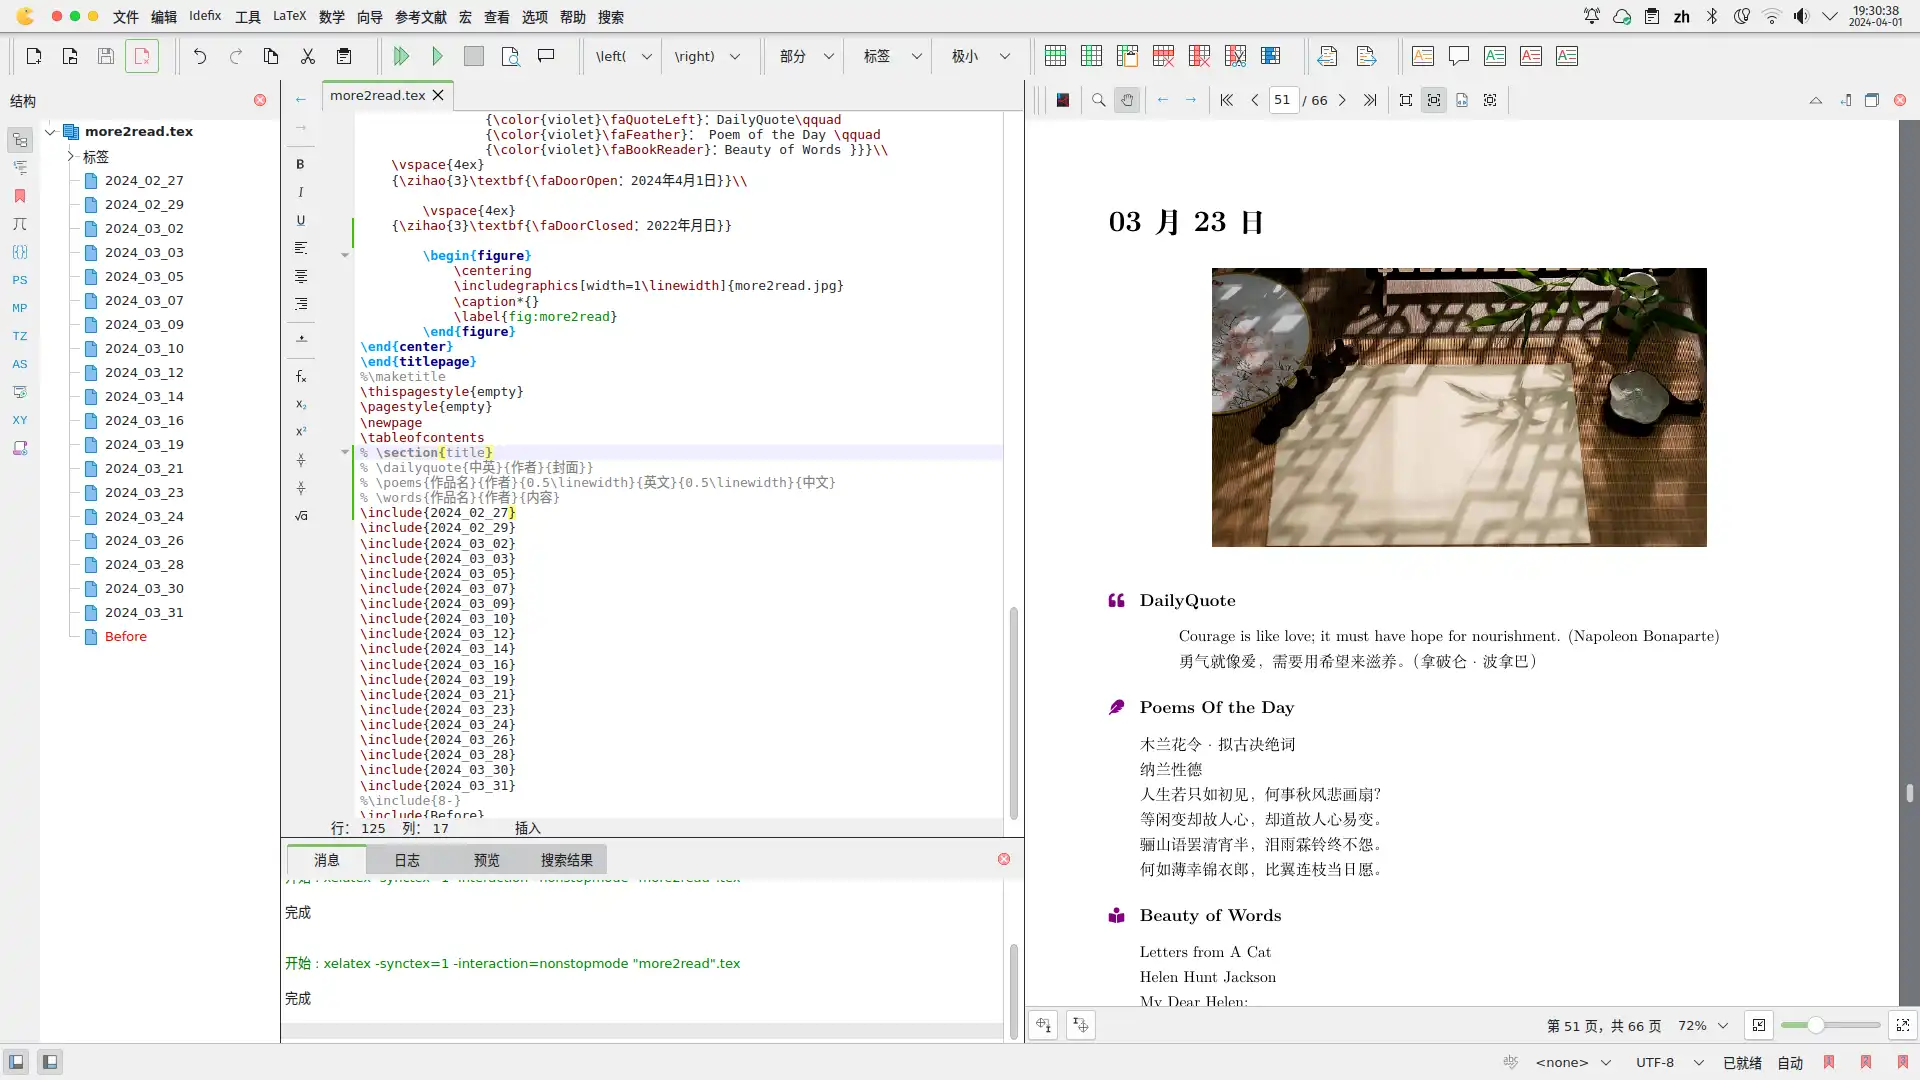Jump to last PDF page
Screen dimensions: 1920x1080
(x=1370, y=100)
